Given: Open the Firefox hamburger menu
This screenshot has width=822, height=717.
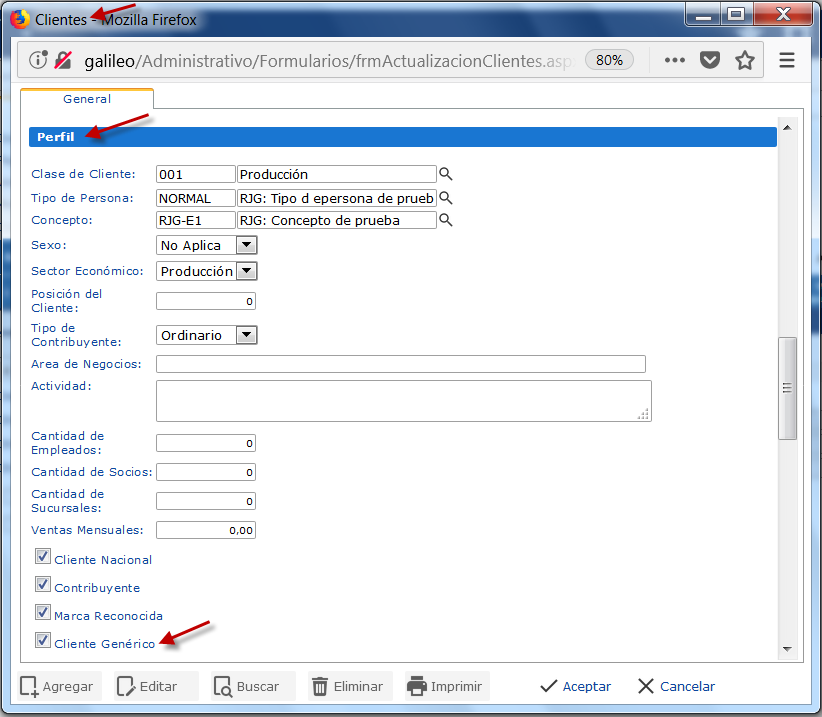Looking at the screenshot, I should [x=787, y=60].
